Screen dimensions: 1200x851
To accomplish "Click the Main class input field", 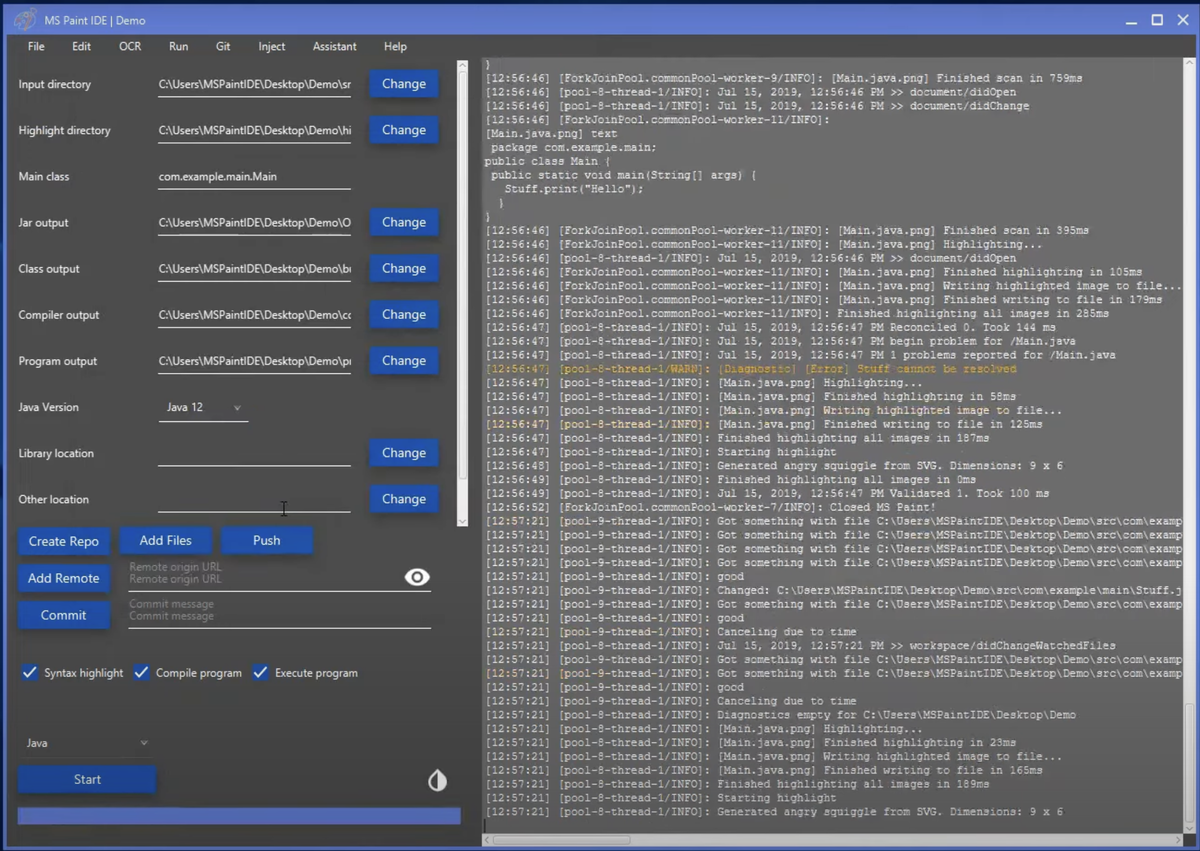I will coord(254,176).
